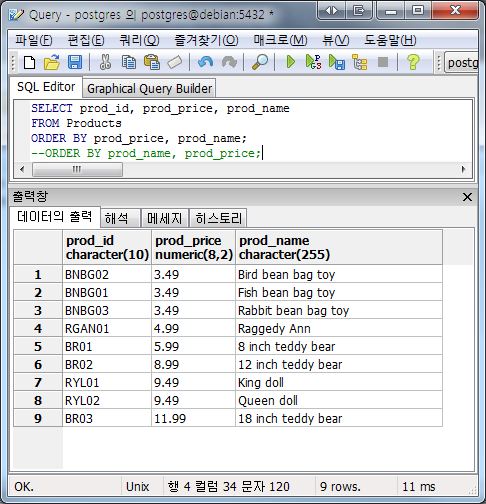Open the 즐겨찾기(O) menu

pyautogui.click(x=206, y=40)
